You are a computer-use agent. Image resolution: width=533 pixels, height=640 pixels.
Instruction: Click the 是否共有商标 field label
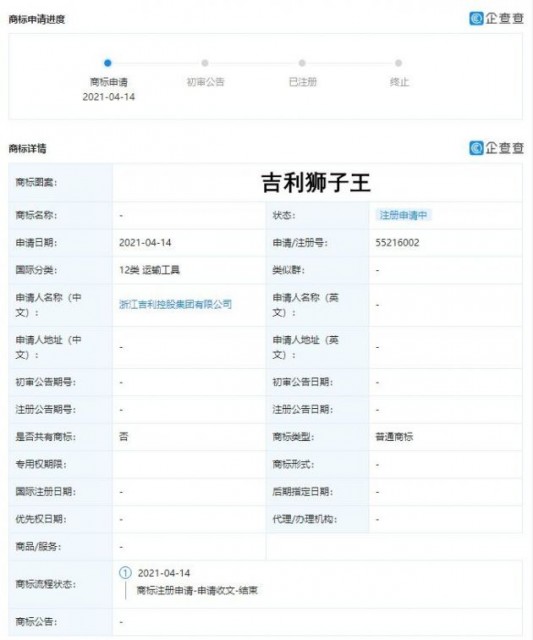click(45, 437)
